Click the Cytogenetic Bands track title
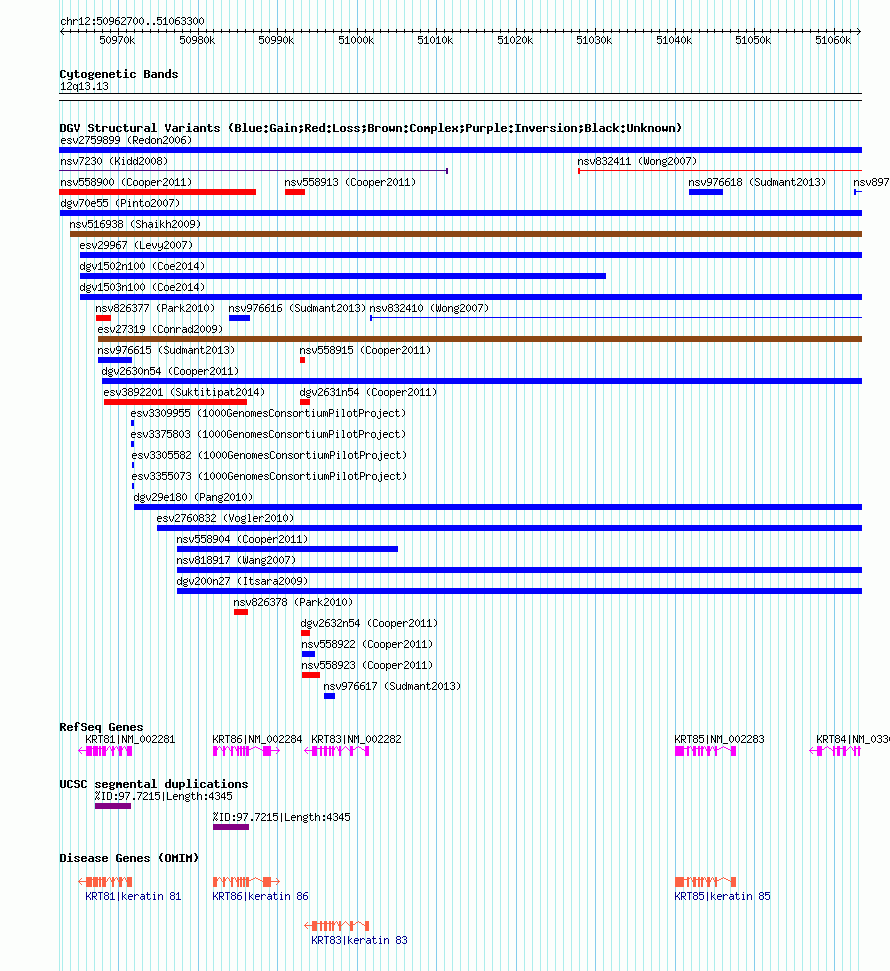 click(119, 74)
